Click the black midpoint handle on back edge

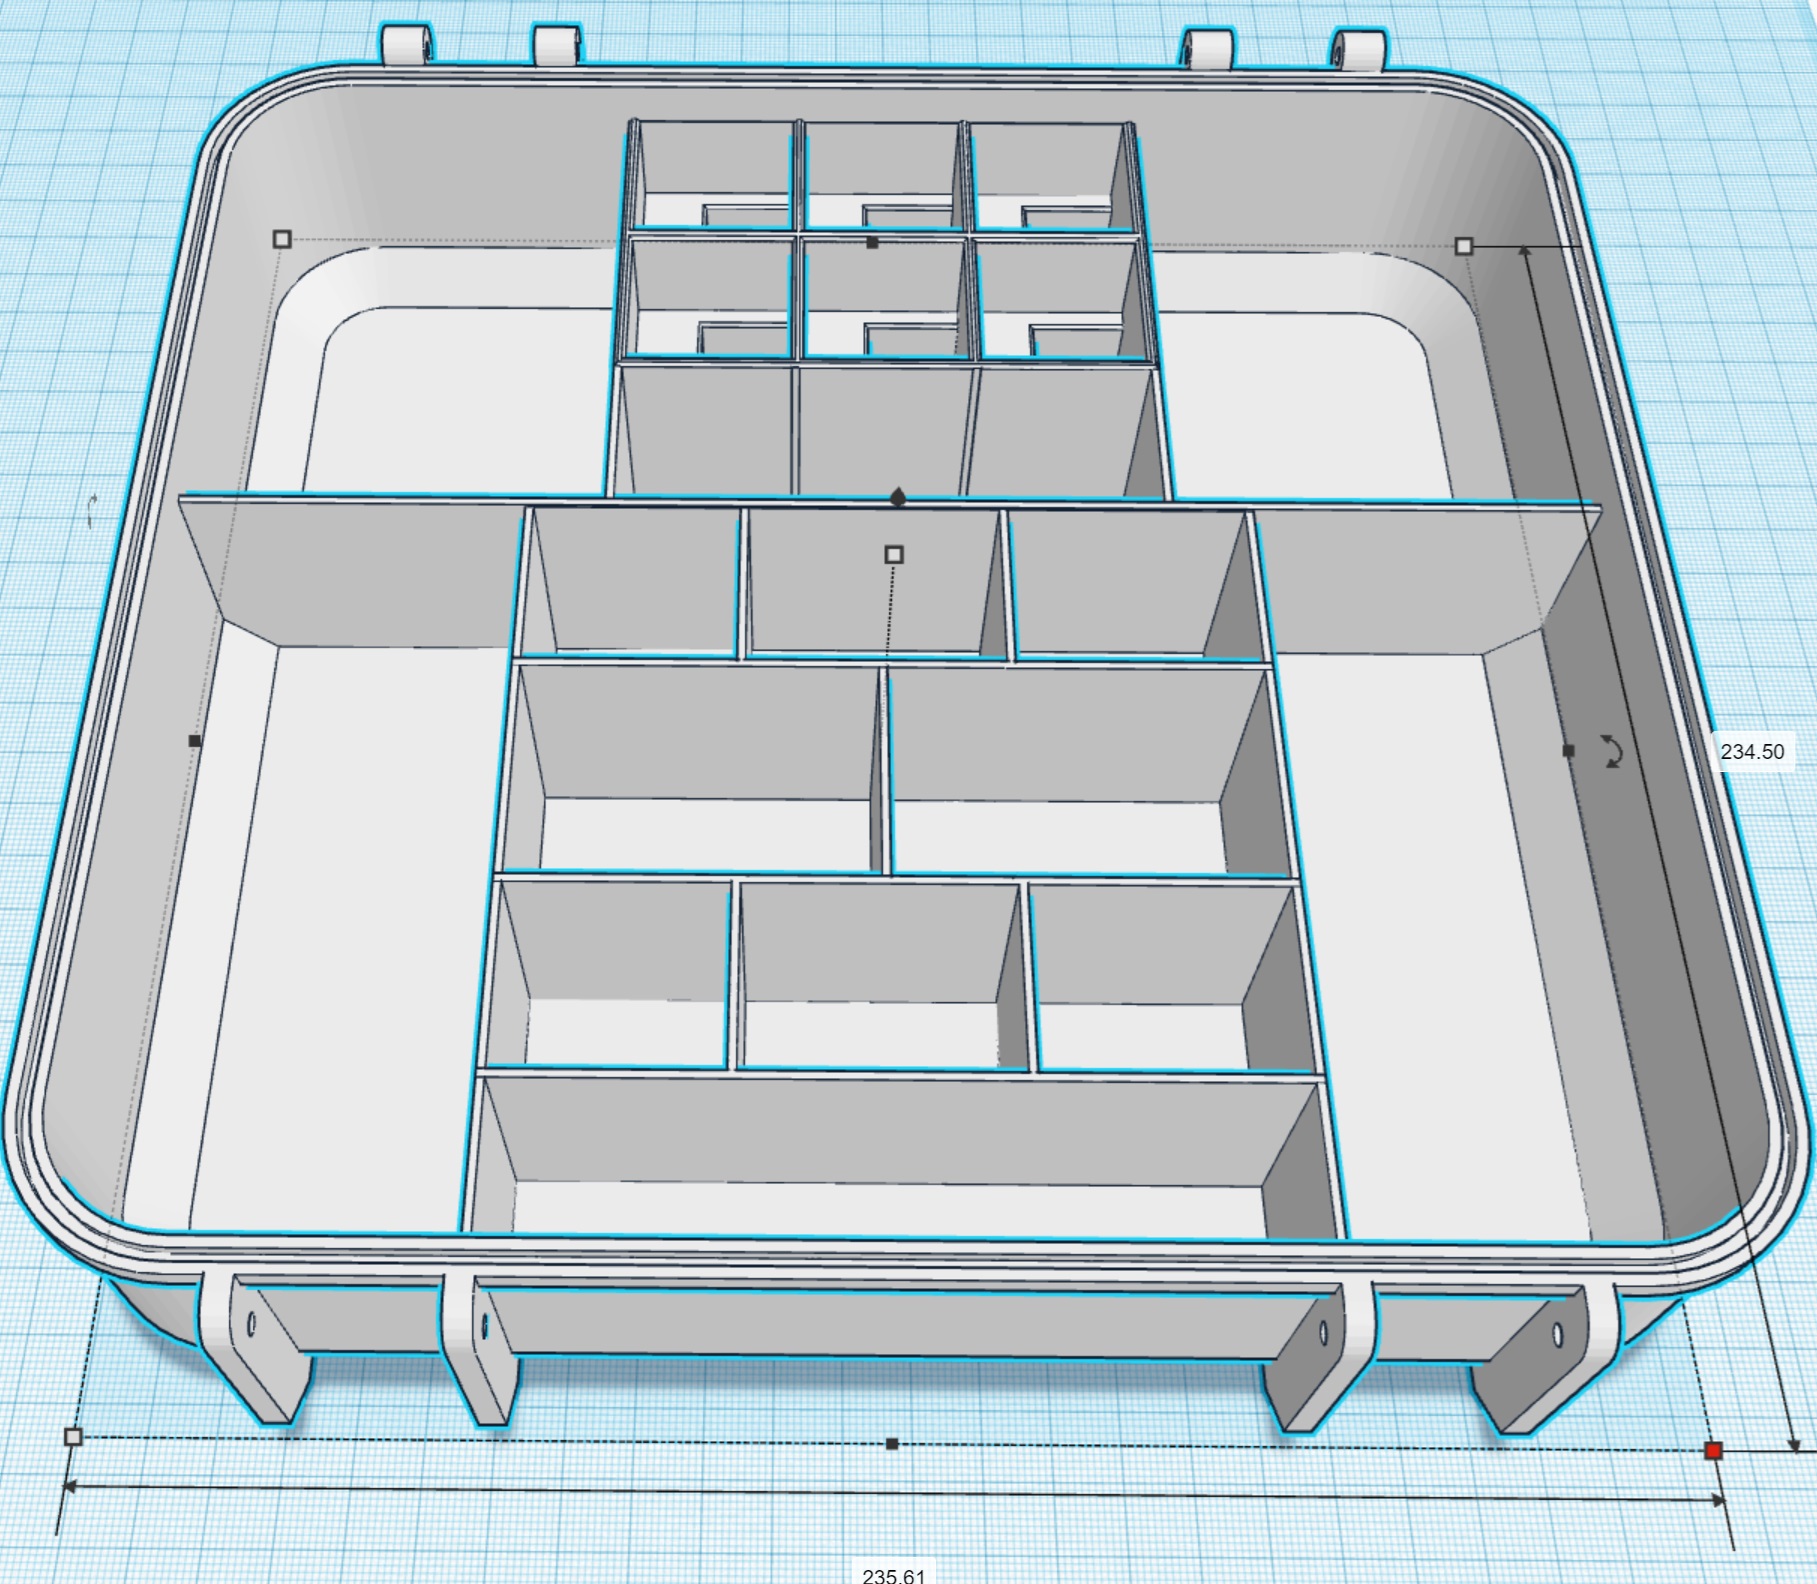pyautogui.click(x=872, y=242)
